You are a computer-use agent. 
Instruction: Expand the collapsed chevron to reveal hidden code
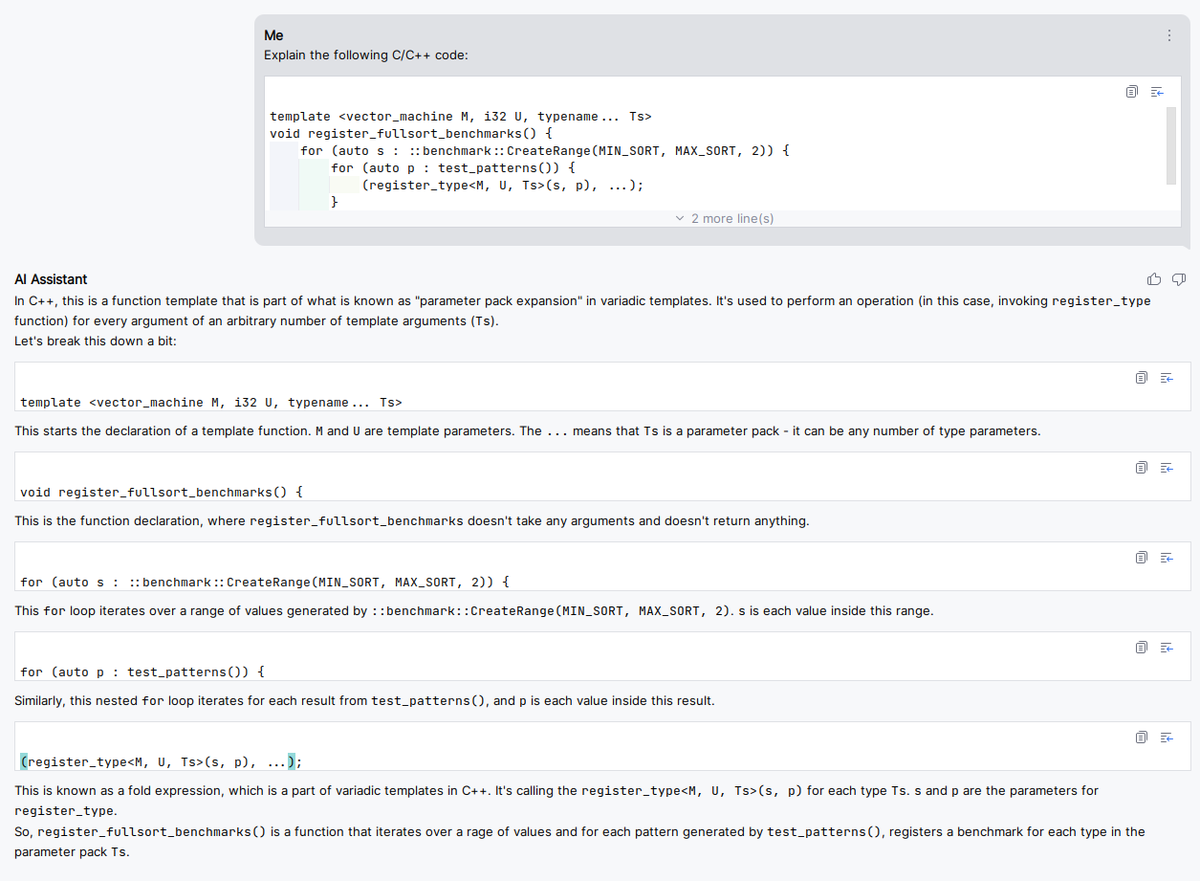pyautogui.click(x=680, y=218)
